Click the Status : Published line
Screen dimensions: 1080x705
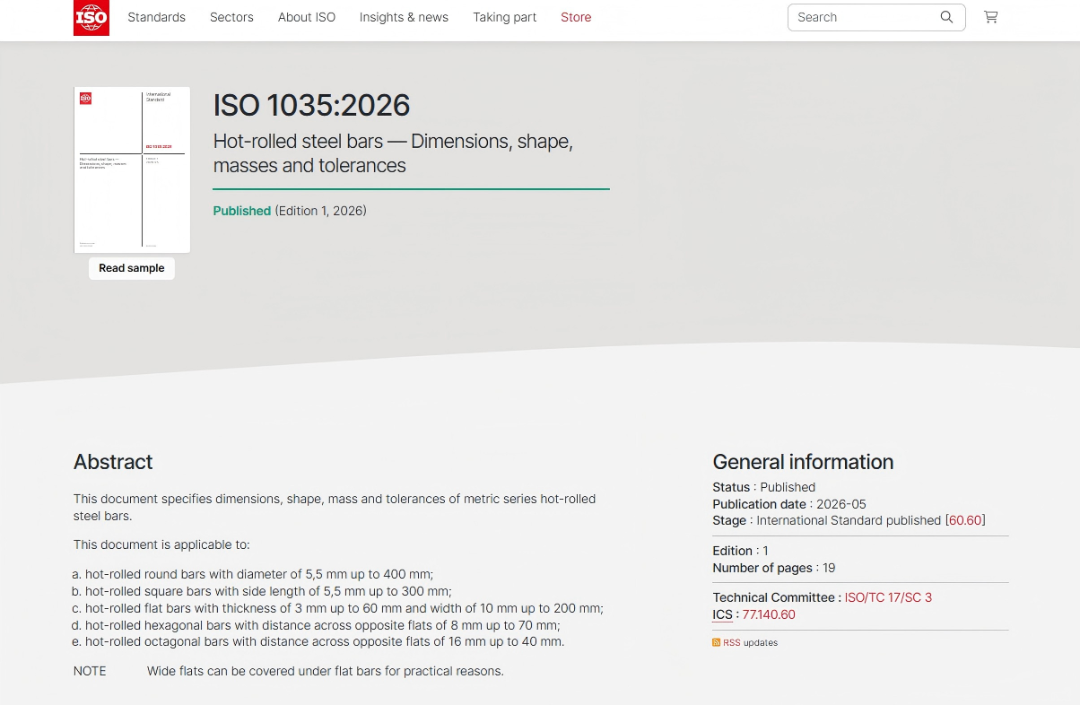point(764,487)
